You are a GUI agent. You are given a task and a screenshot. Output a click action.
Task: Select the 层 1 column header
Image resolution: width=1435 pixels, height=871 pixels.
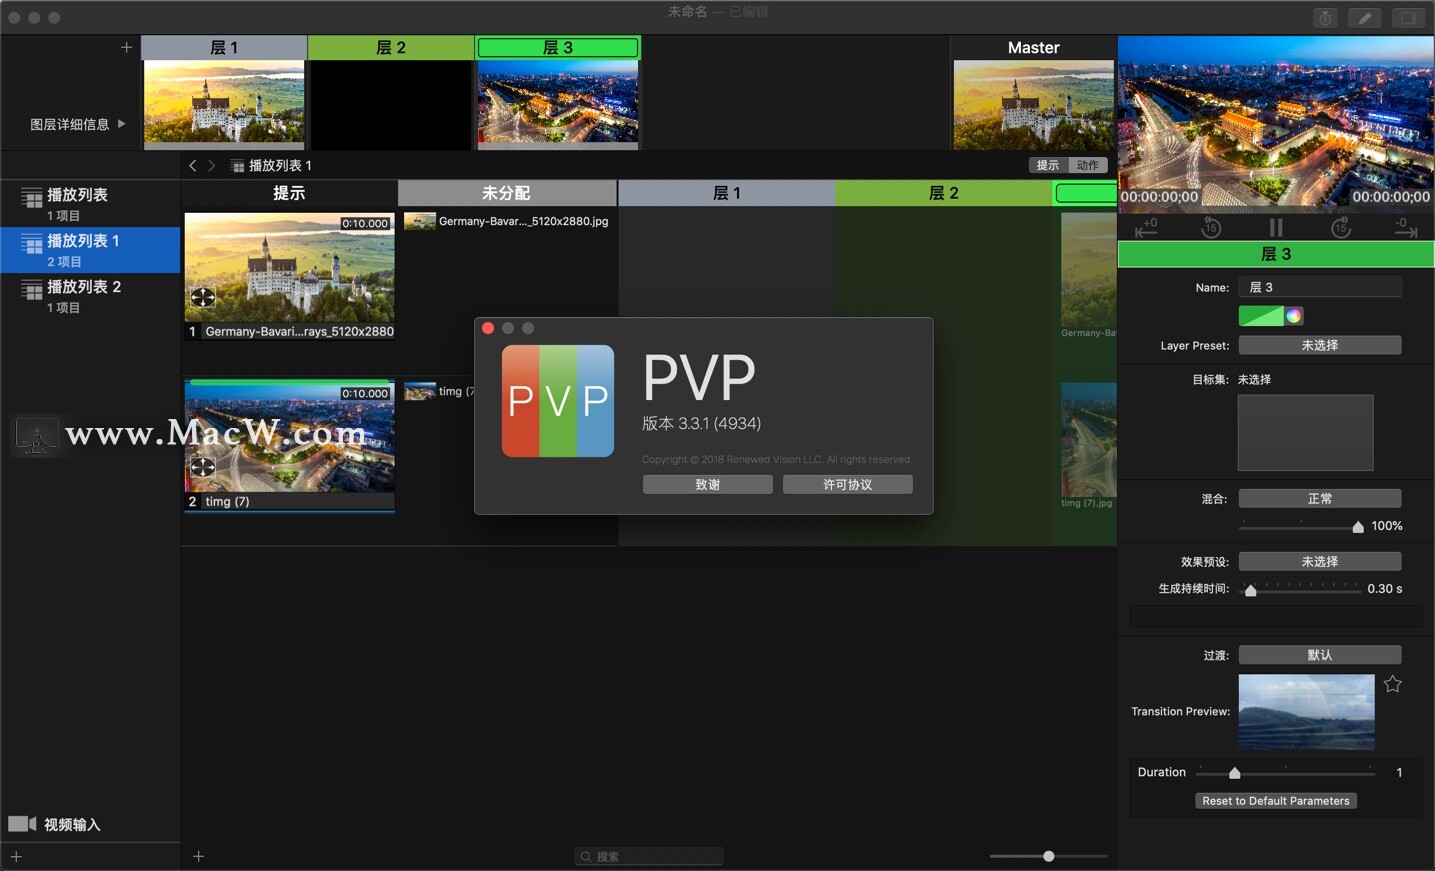pos(727,192)
